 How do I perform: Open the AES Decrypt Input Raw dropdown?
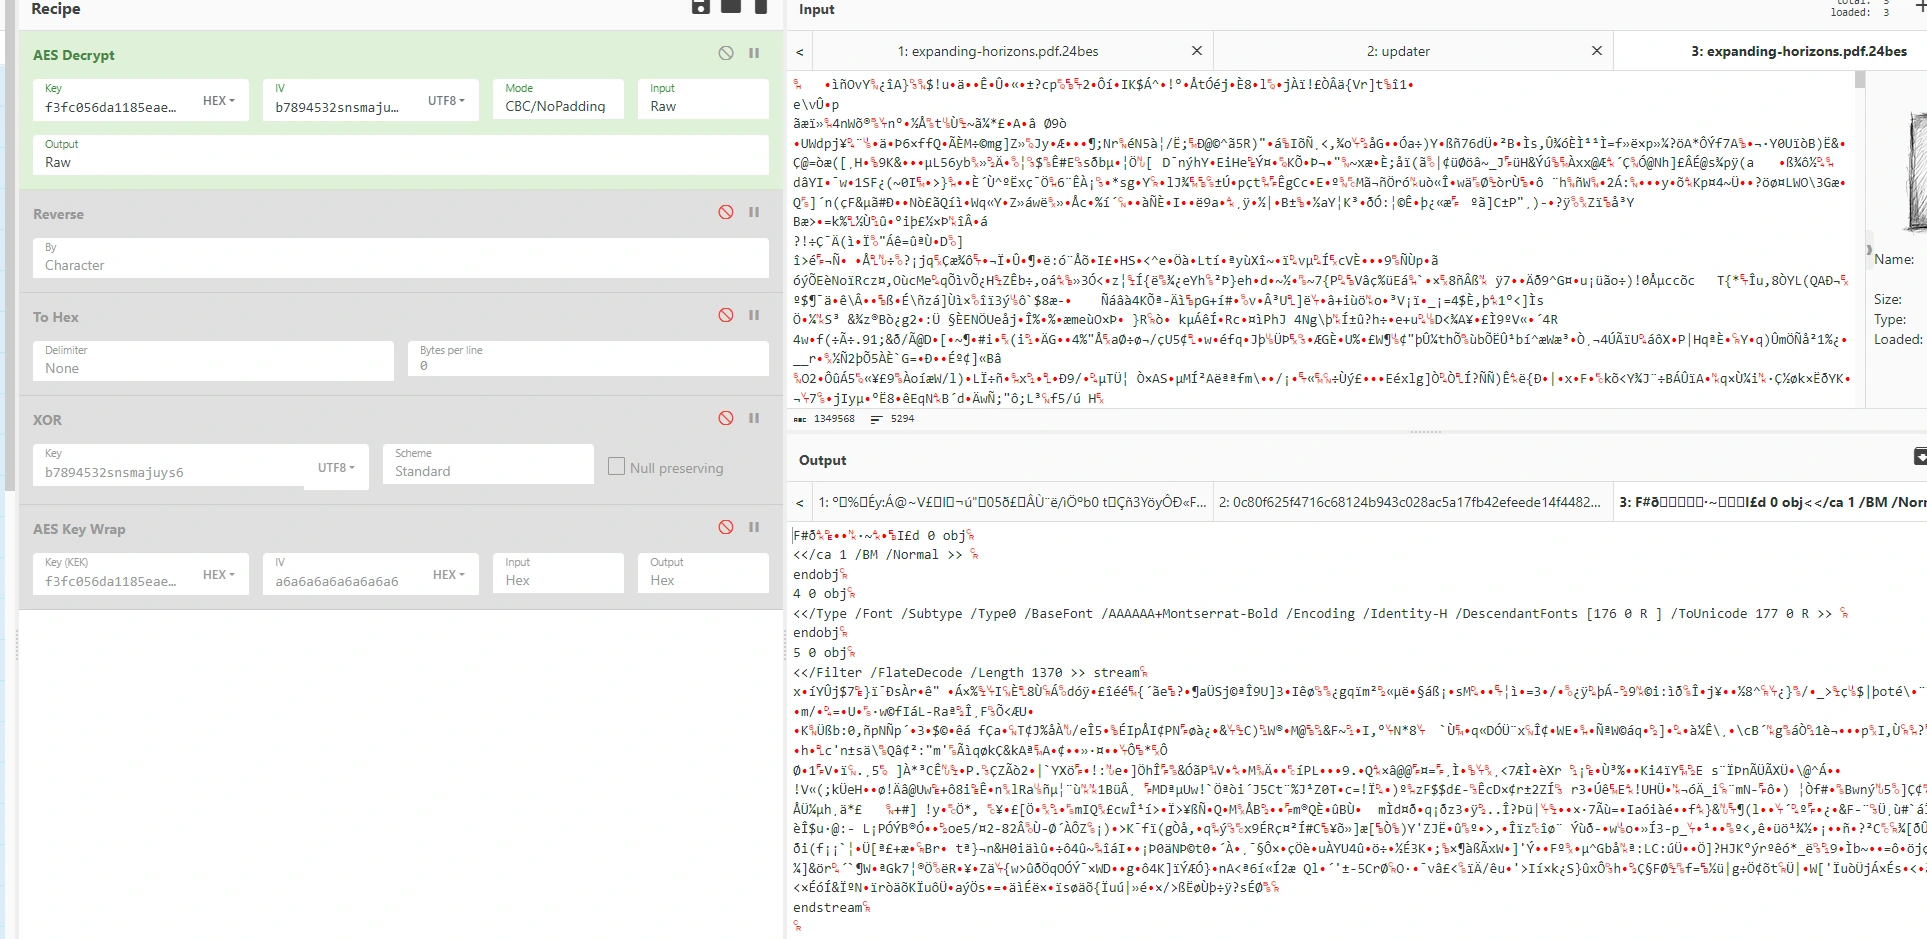[703, 99]
